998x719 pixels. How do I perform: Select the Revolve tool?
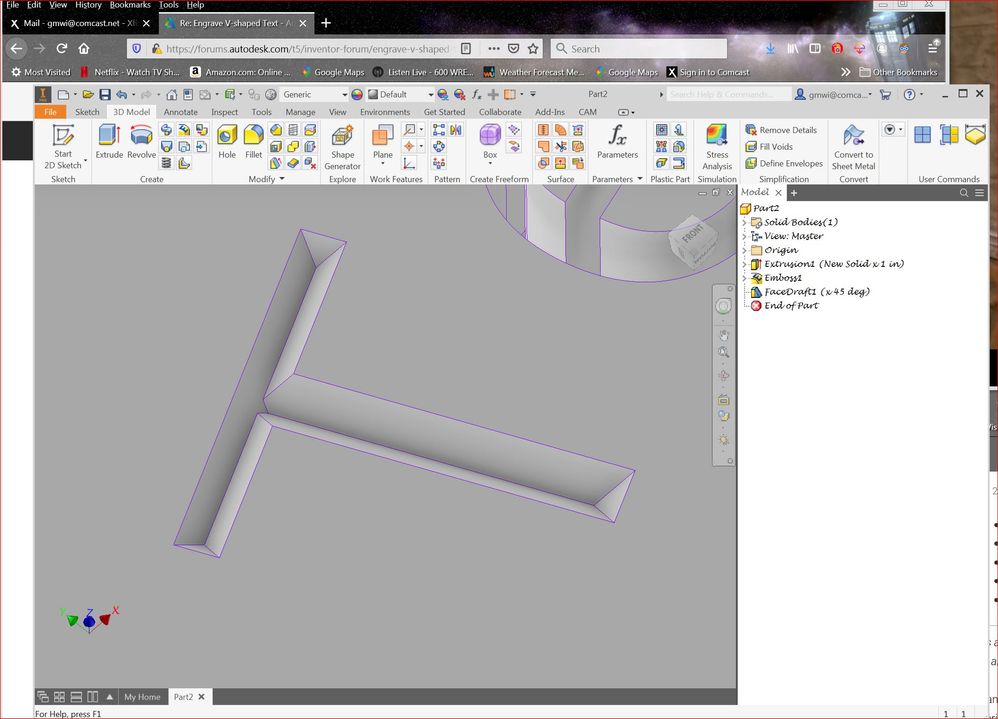tap(141, 141)
